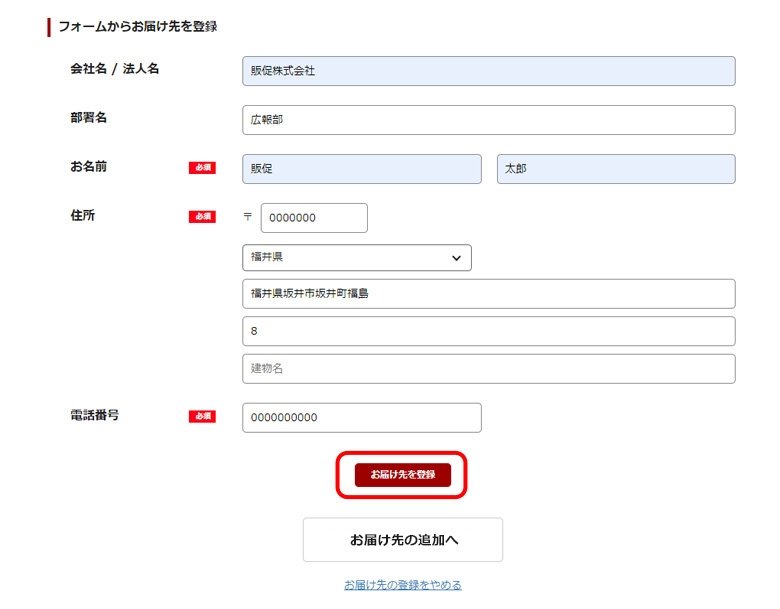Click the 〒 postal mark symbol
Viewport: 780px width, 609px height.
(248, 218)
